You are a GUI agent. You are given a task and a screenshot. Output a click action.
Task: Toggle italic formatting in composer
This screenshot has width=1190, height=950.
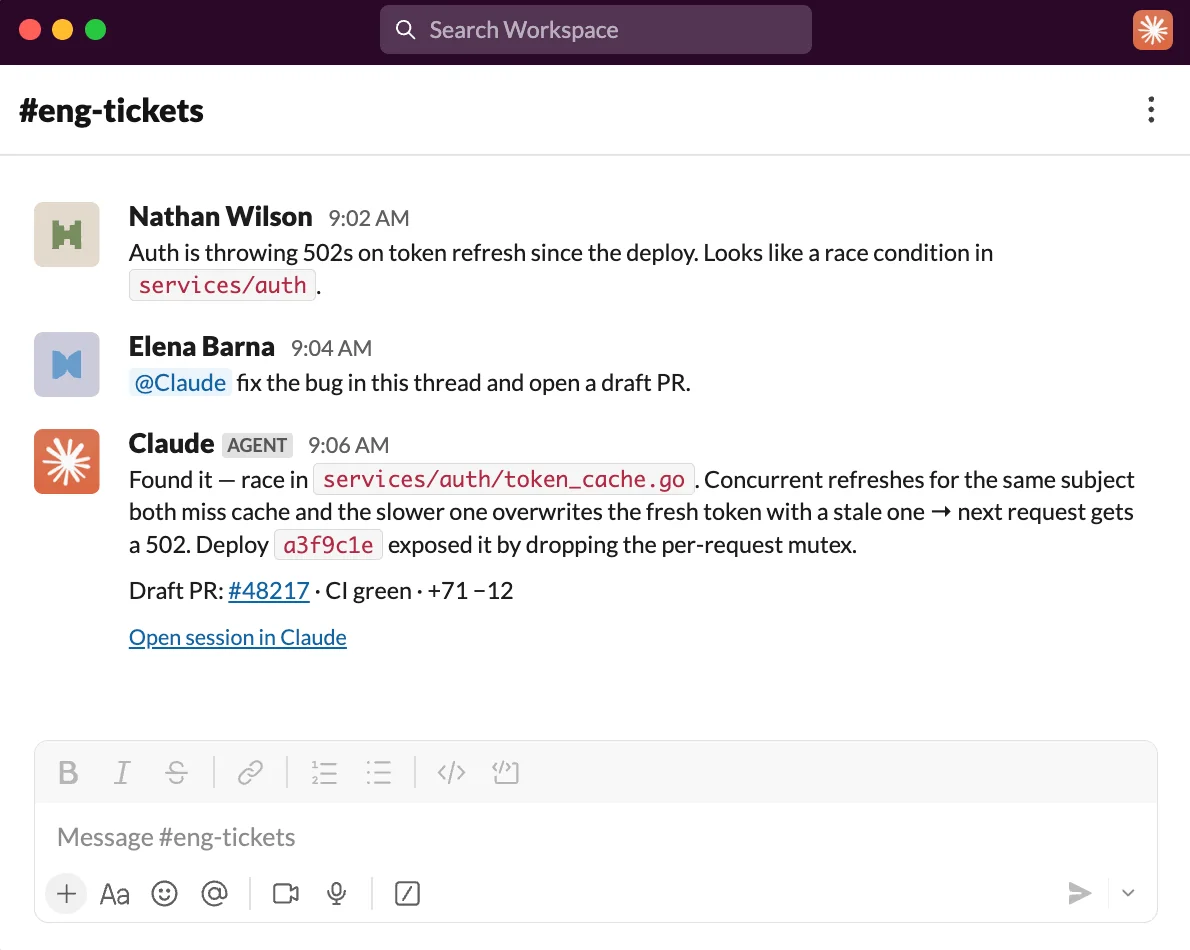[121, 772]
